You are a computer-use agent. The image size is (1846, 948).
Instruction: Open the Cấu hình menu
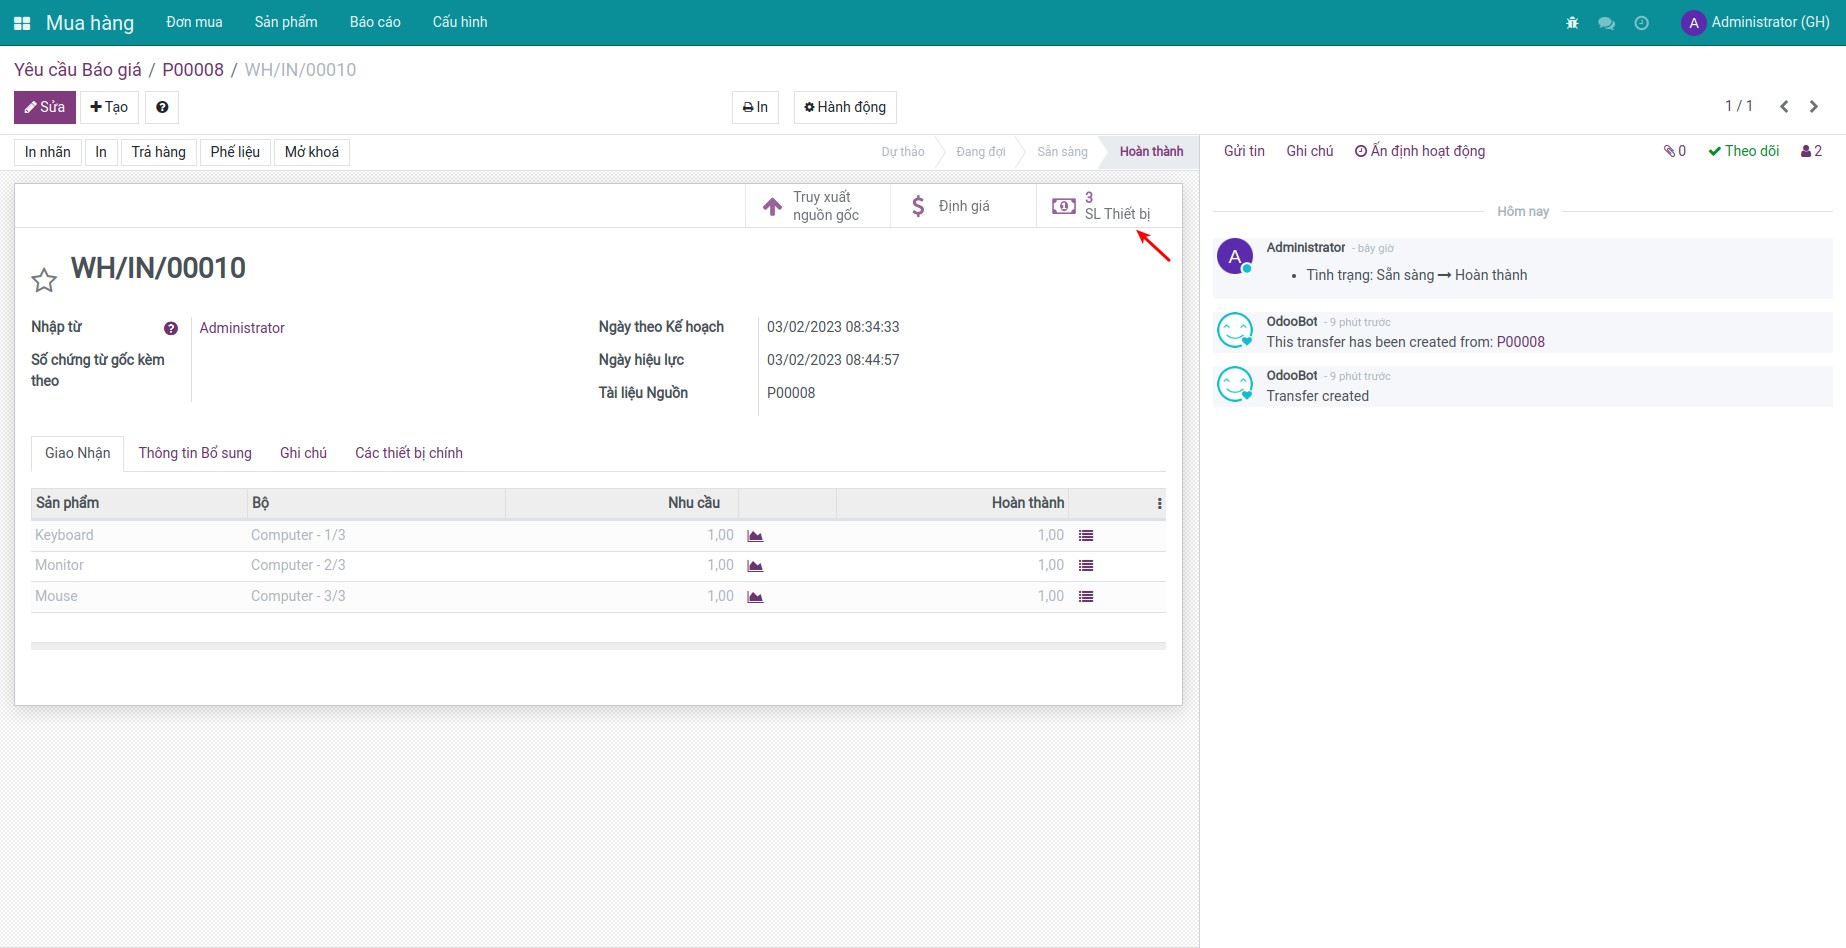(460, 22)
